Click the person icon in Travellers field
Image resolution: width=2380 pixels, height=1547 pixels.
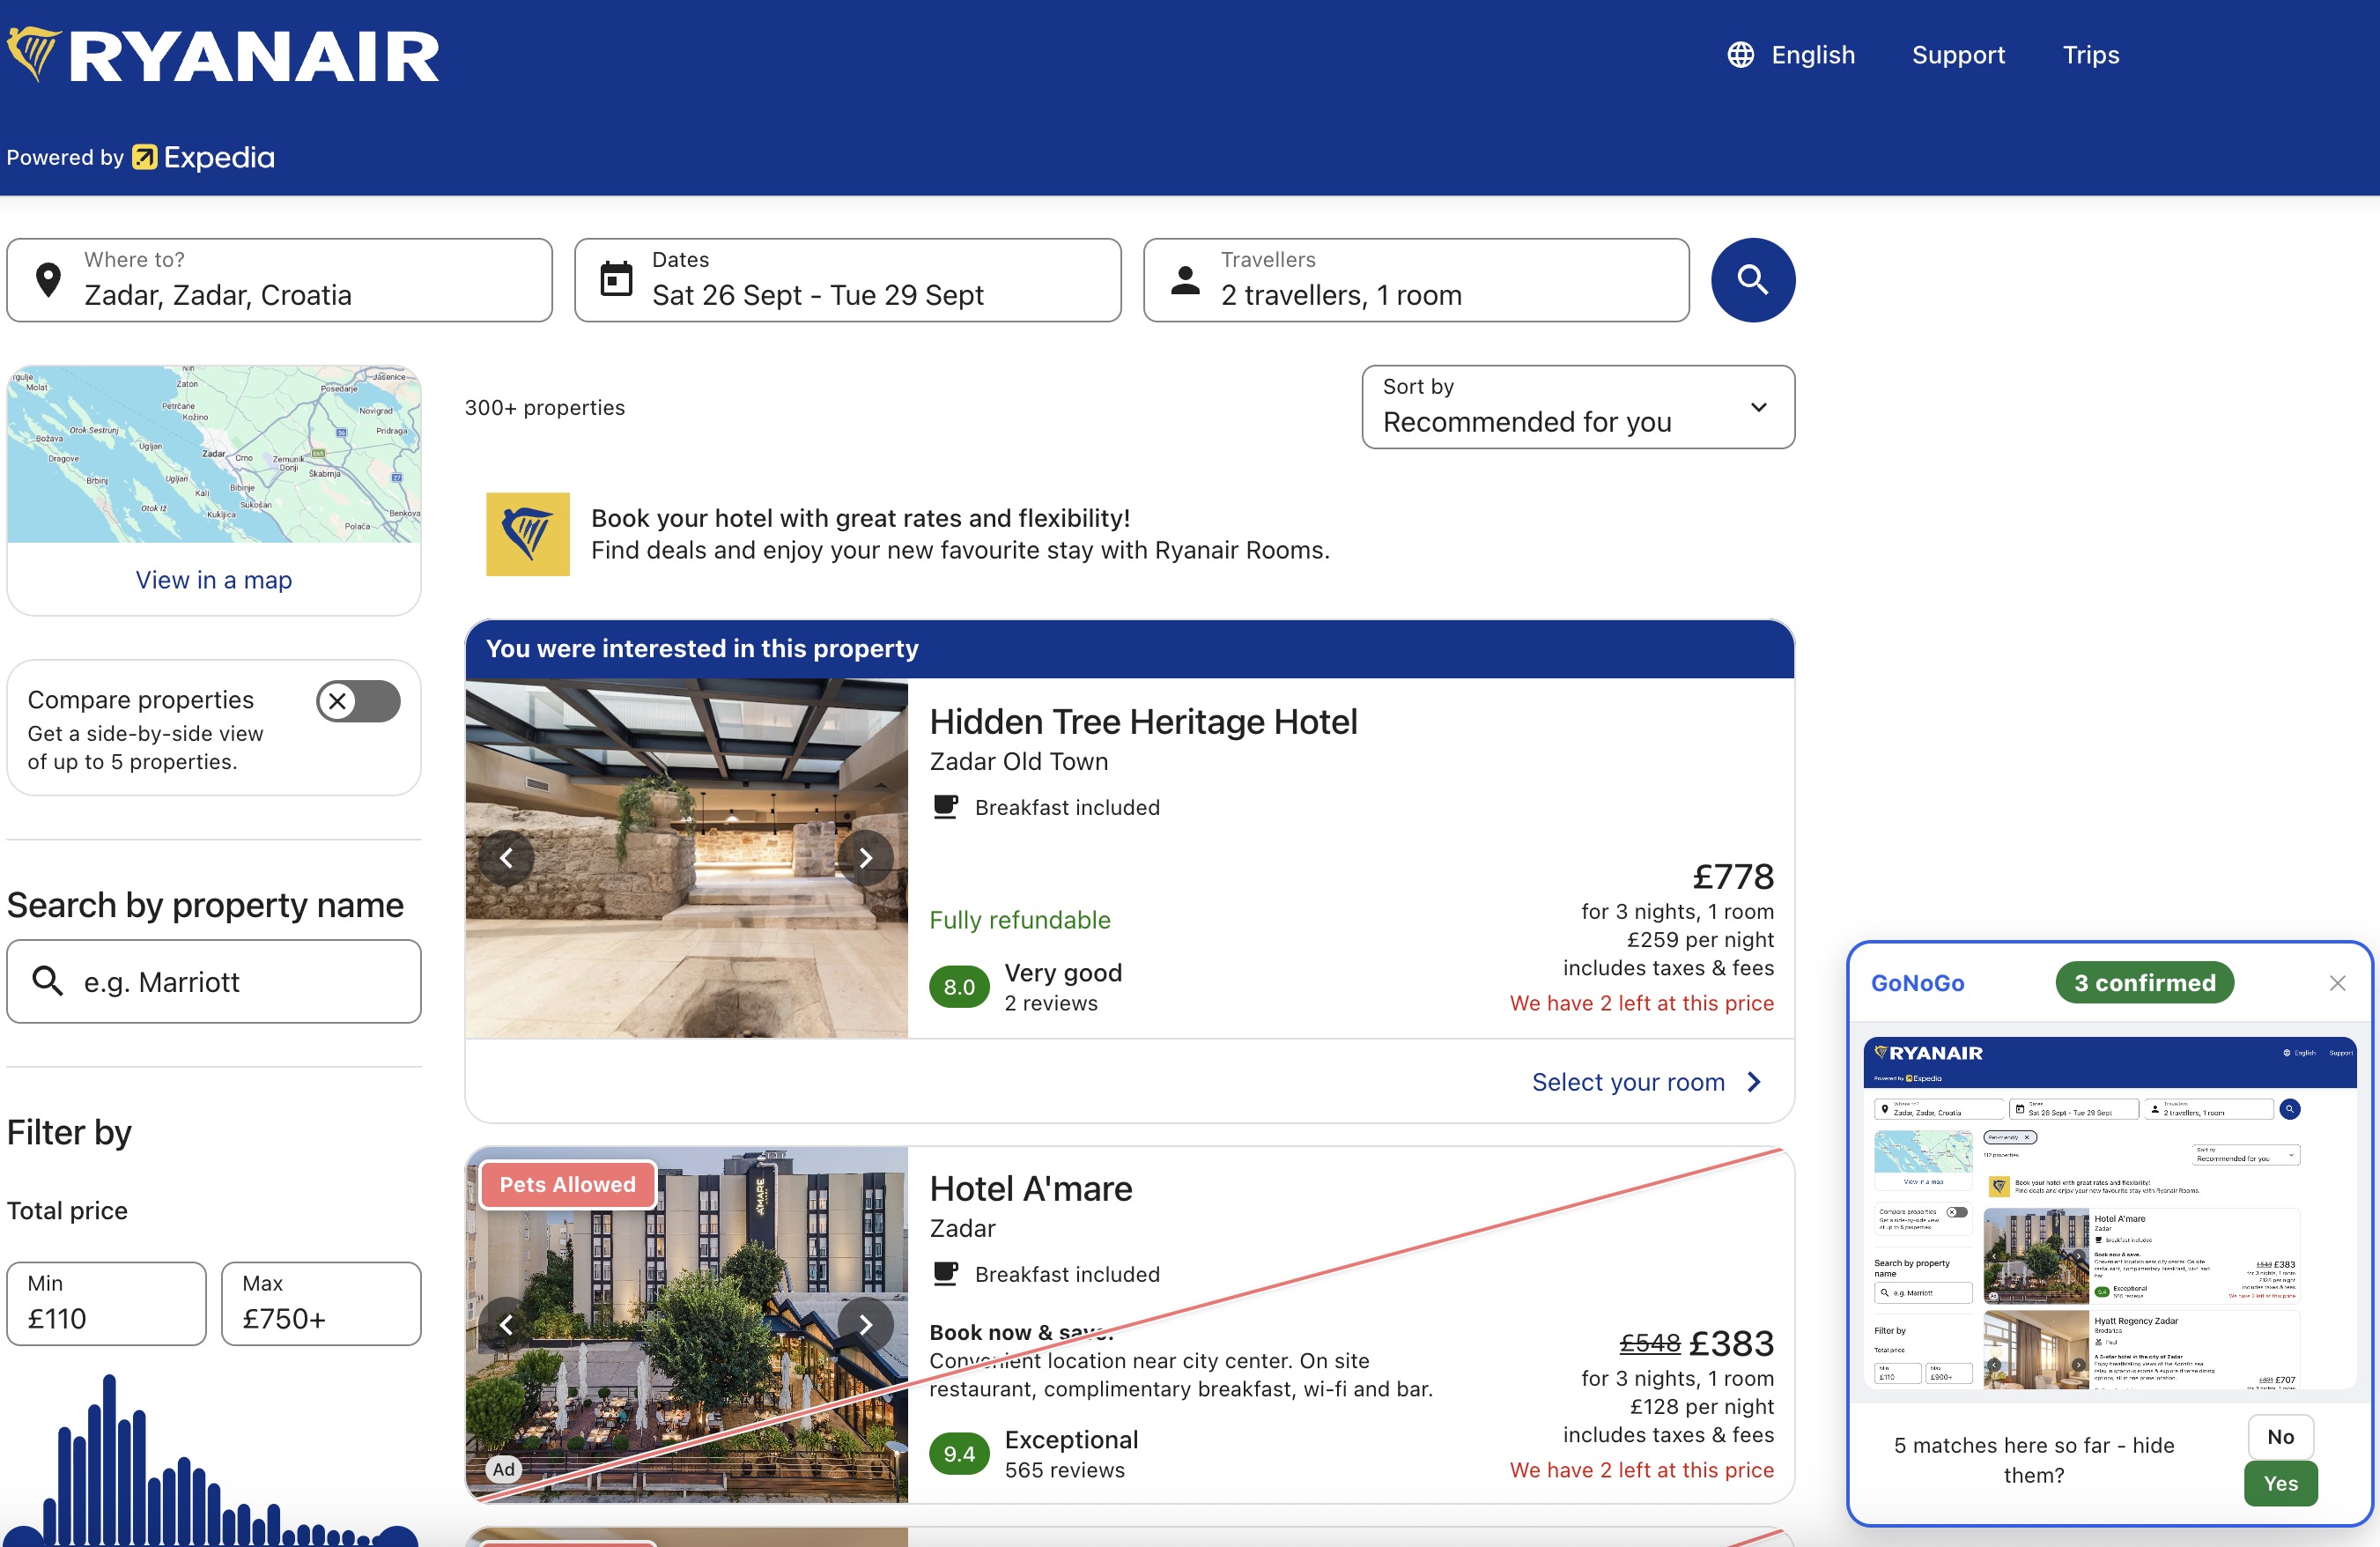point(1185,280)
